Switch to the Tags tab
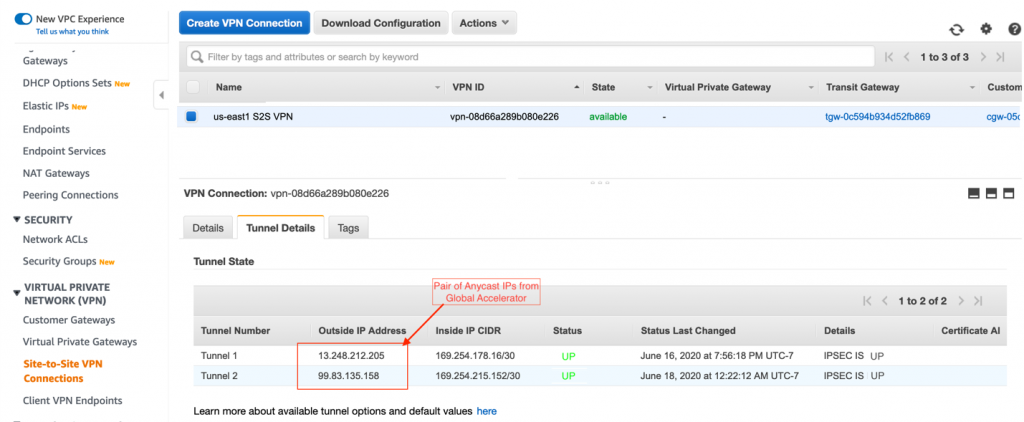Screen dimensions: 1024x422 pos(348,228)
